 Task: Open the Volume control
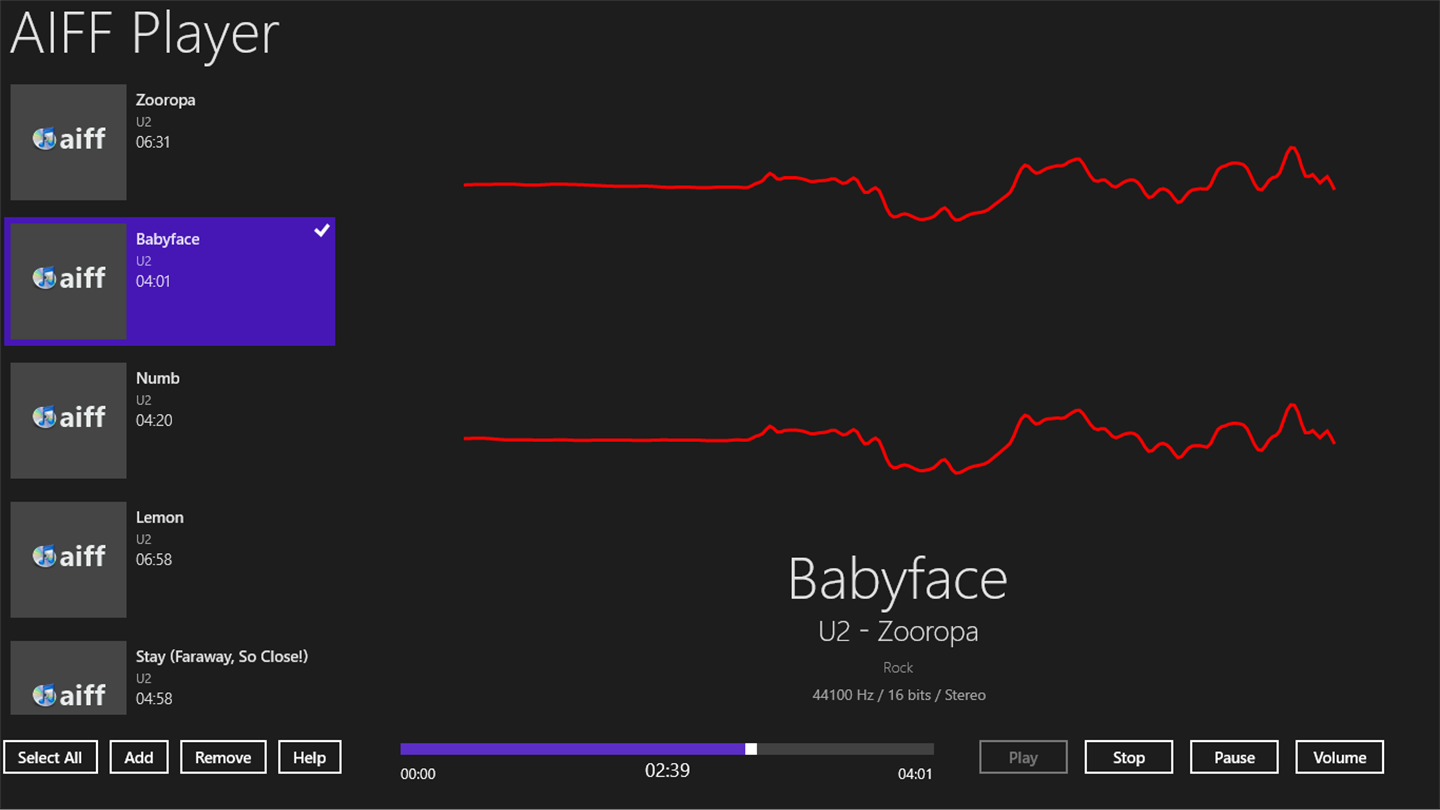click(x=1340, y=757)
